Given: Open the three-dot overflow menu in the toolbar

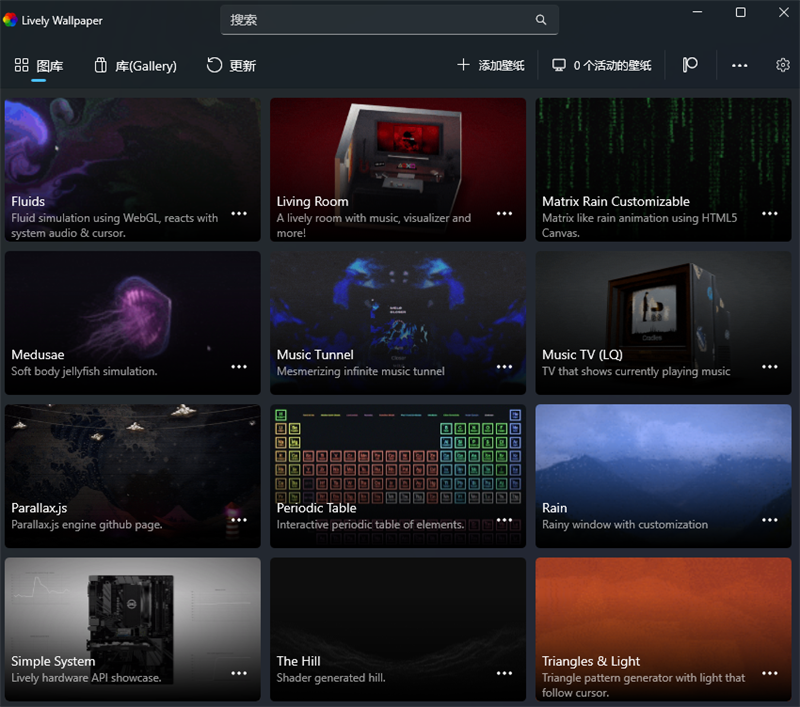Looking at the screenshot, I should [x=739, y=65].
